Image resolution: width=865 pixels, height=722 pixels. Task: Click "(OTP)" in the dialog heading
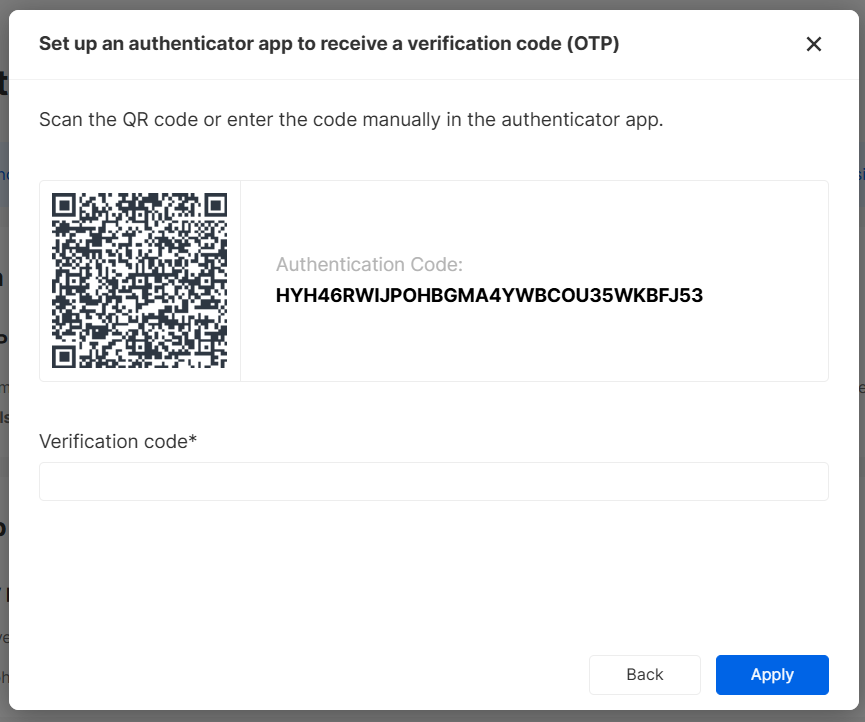(x=592, y=44)
